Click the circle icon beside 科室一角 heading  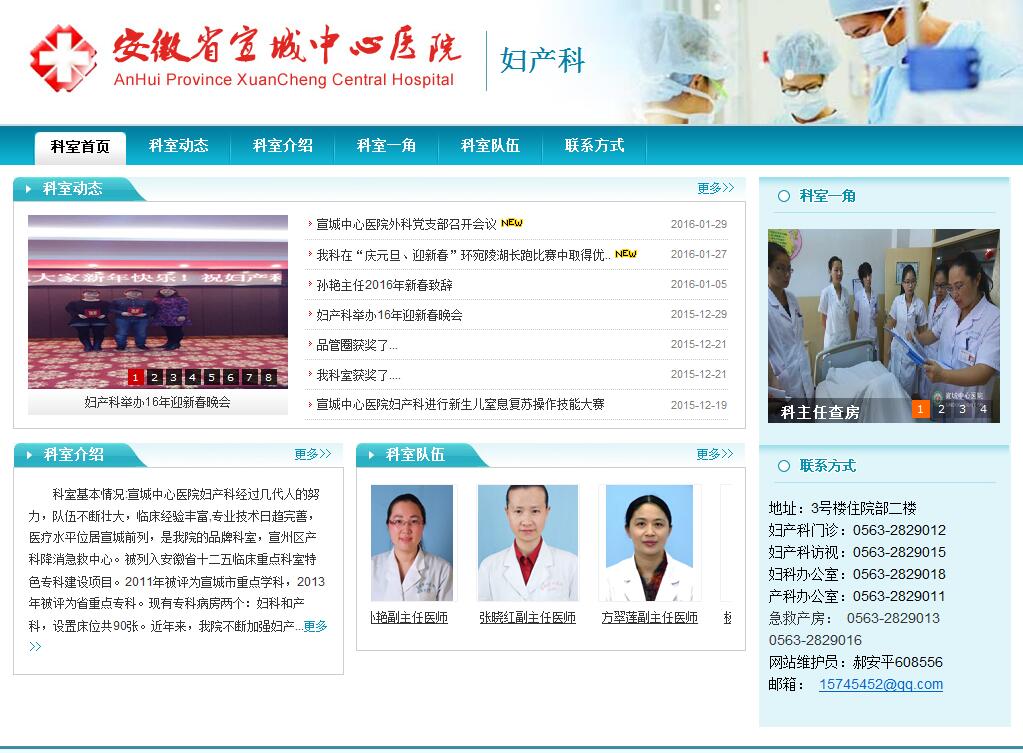[x=784, y=196]
